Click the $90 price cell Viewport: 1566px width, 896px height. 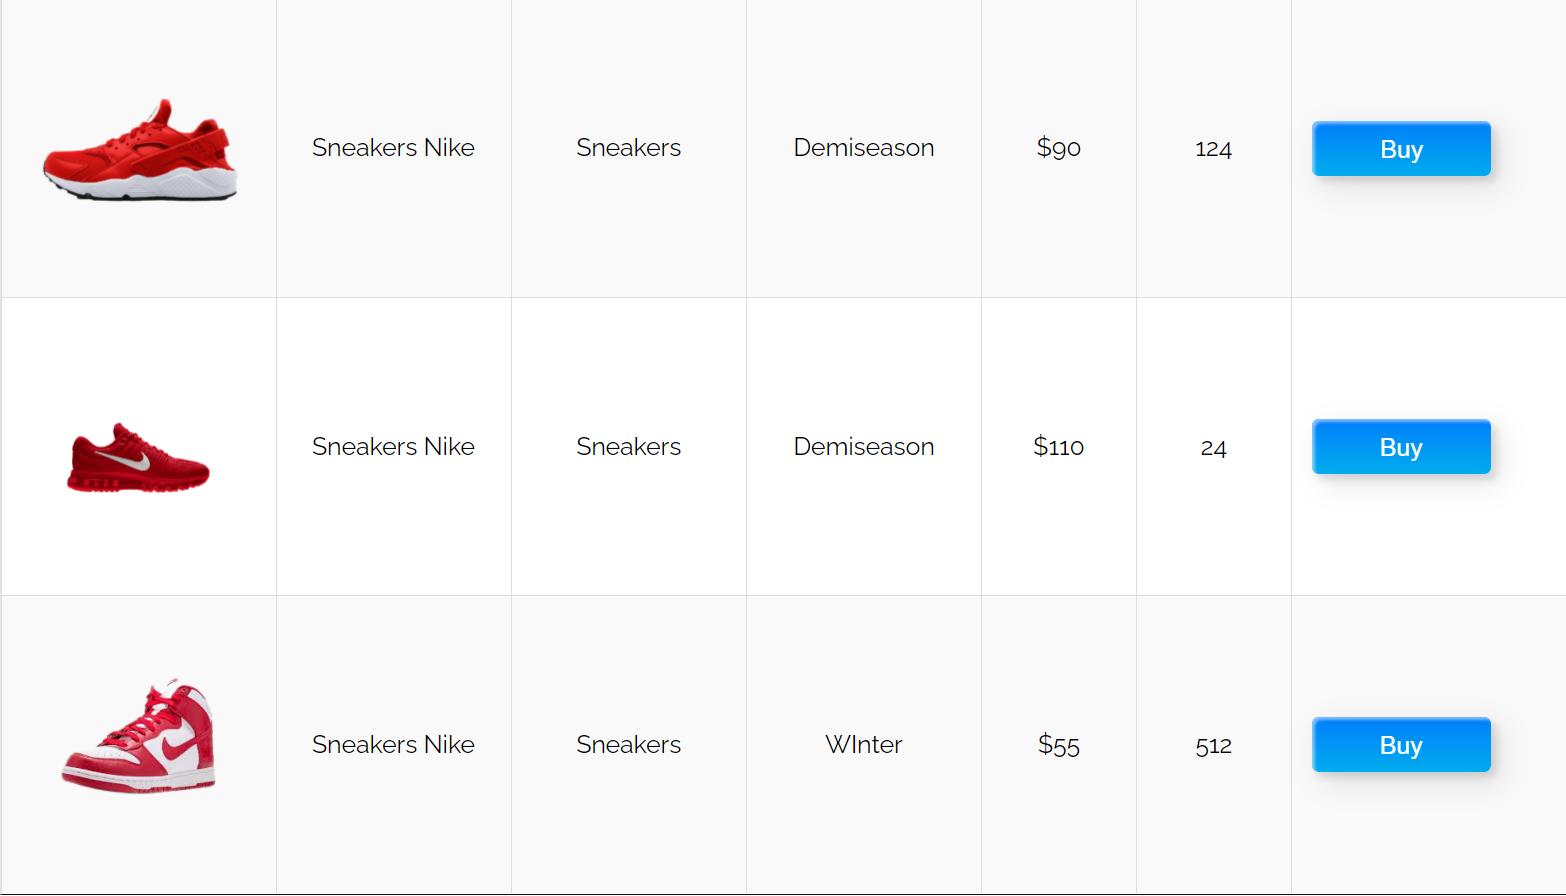(1058, 148)
